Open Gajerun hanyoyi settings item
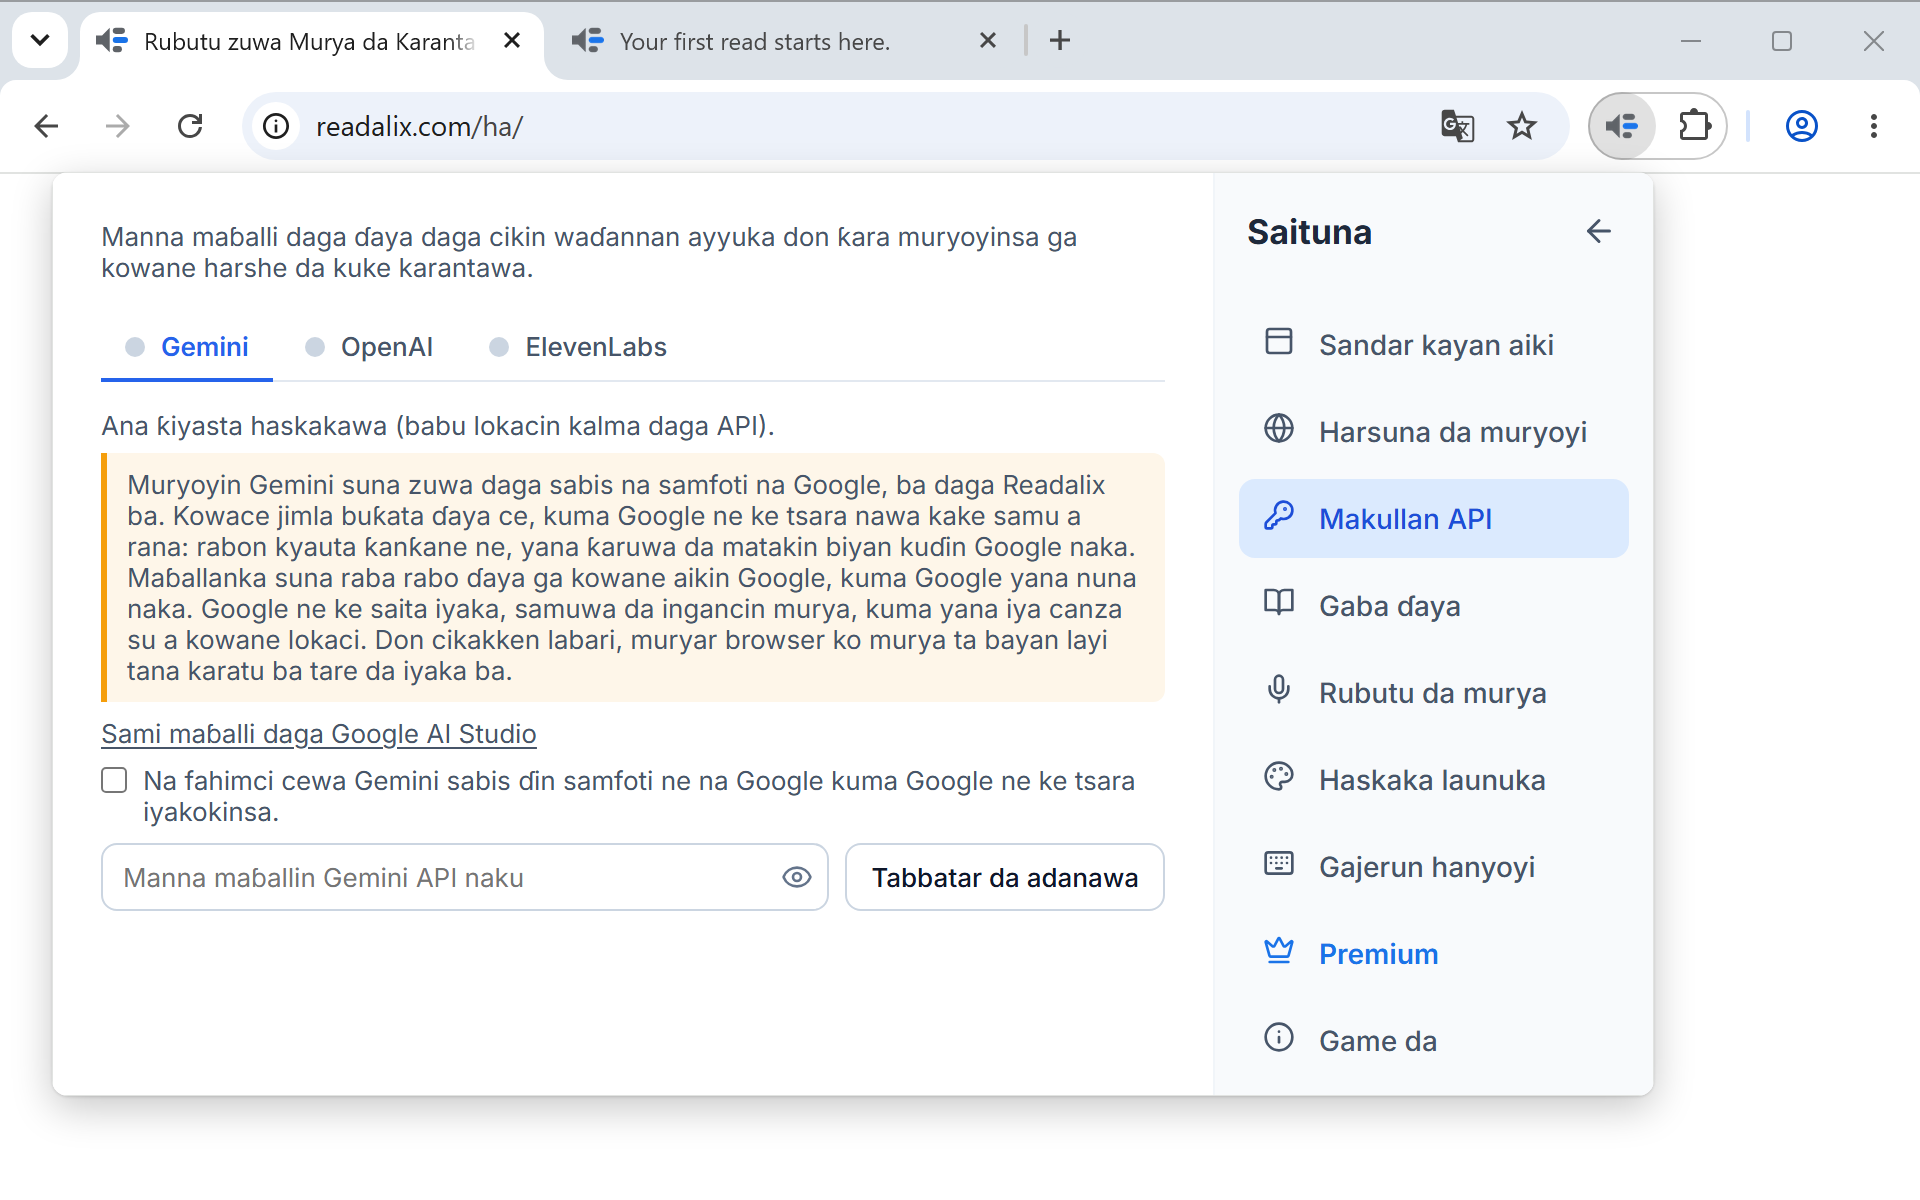This screenshot has width=1920, height=1200. tap(1434, 867)
